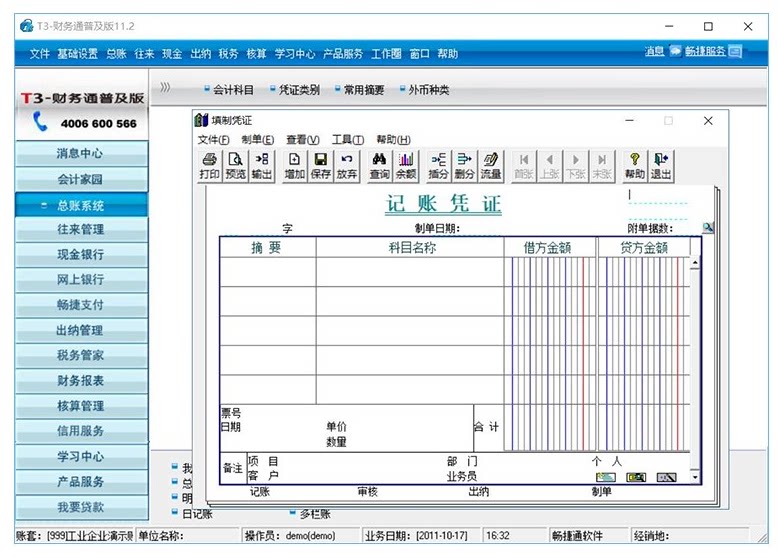Open 财务报表 in the sidebar
Screen dimensions: 777x558
pyautogui.click(x=81, y=381)
